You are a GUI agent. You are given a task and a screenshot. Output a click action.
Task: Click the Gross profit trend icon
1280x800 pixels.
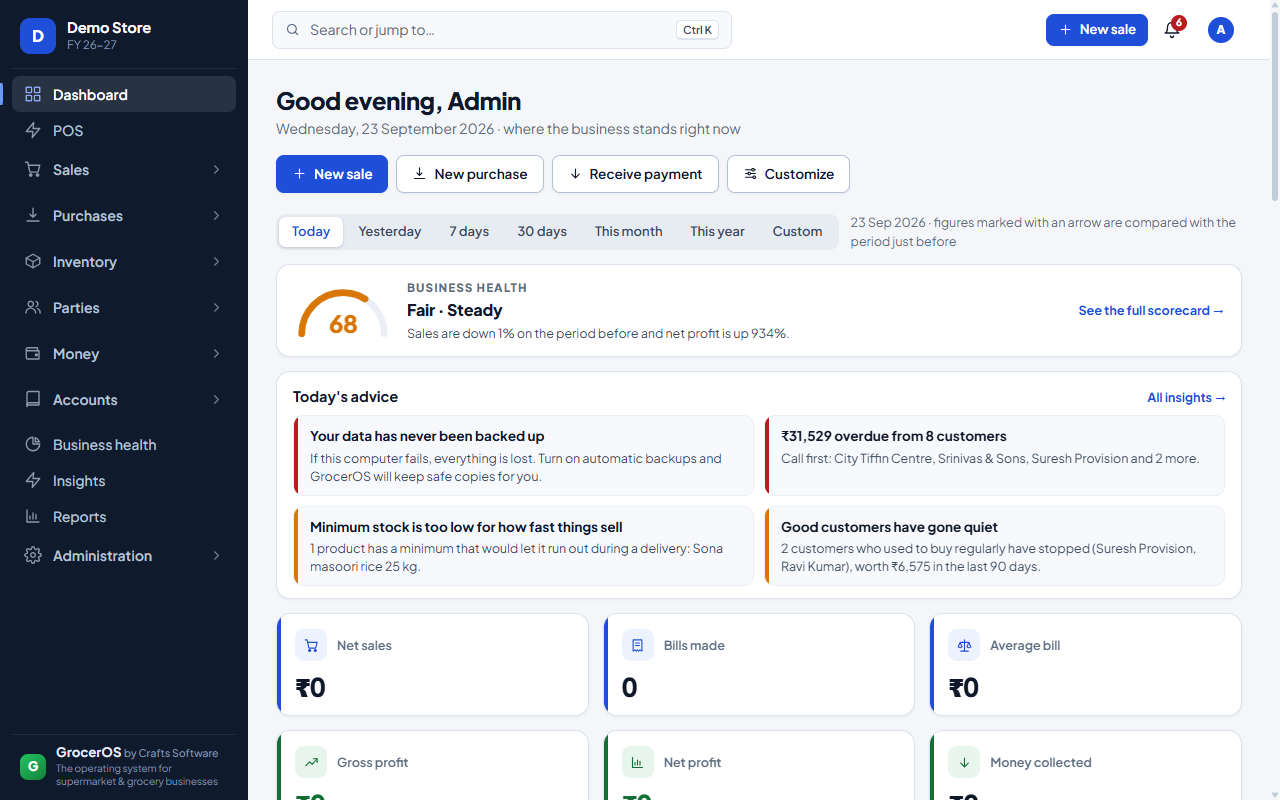tap(311, 762)
